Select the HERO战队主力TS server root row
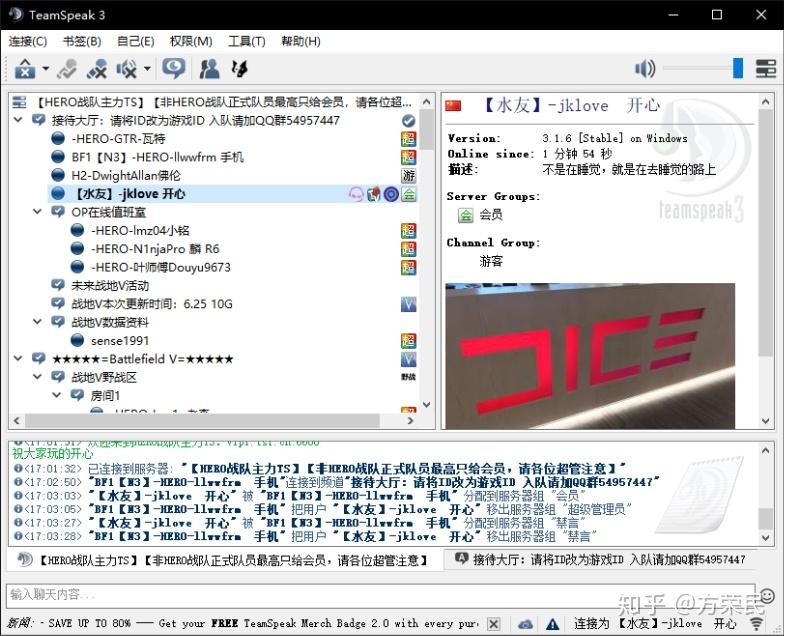Viewport: 785px width, 636px height. pos(214,102)
